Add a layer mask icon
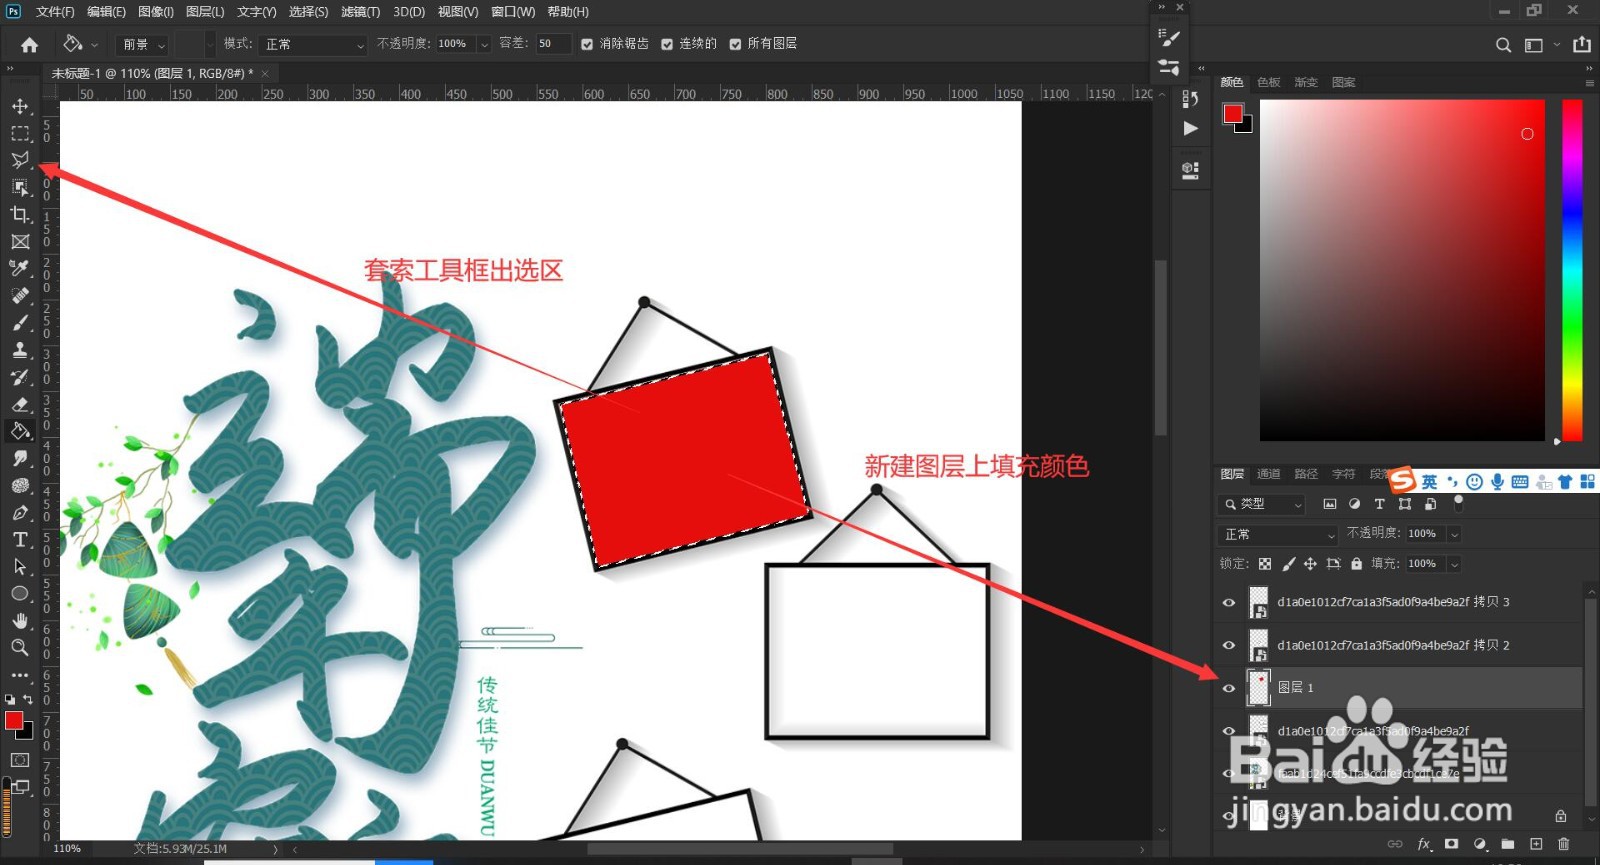 click(x=1451, y=844)
